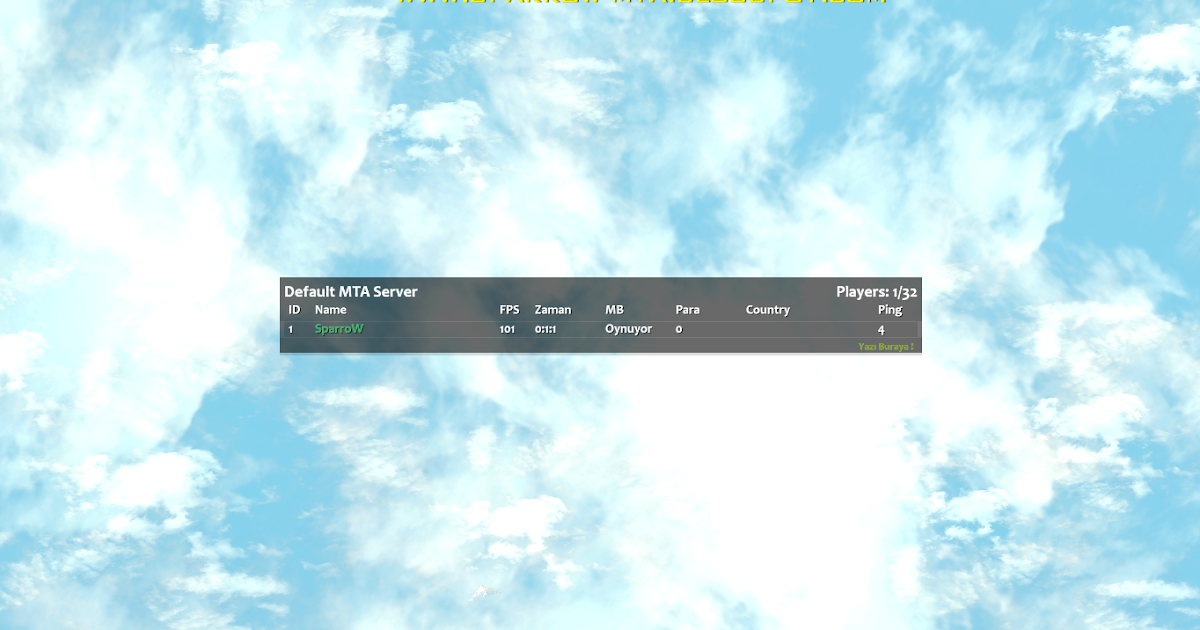Click the Name column header
This screenshot has height=630, width=1200.
click(330, 310)
